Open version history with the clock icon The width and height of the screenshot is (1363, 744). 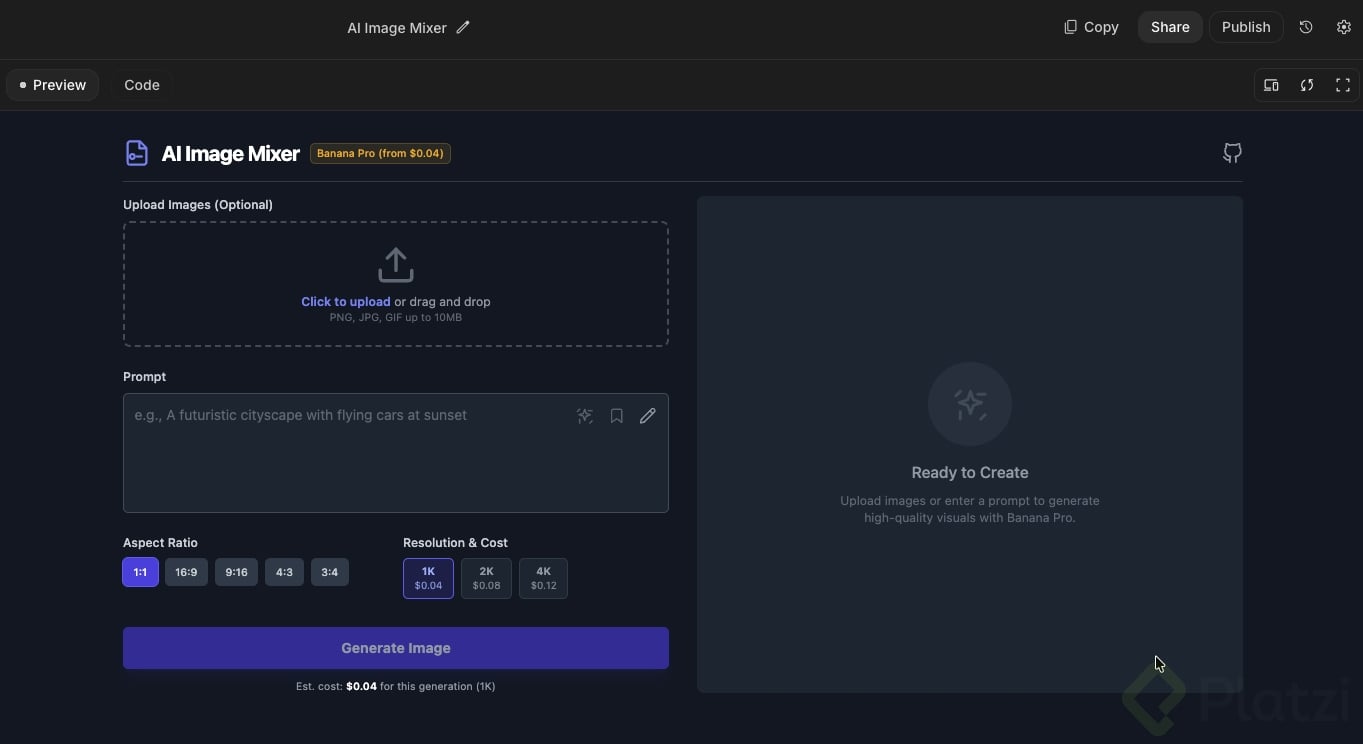tap(1306, 27)
